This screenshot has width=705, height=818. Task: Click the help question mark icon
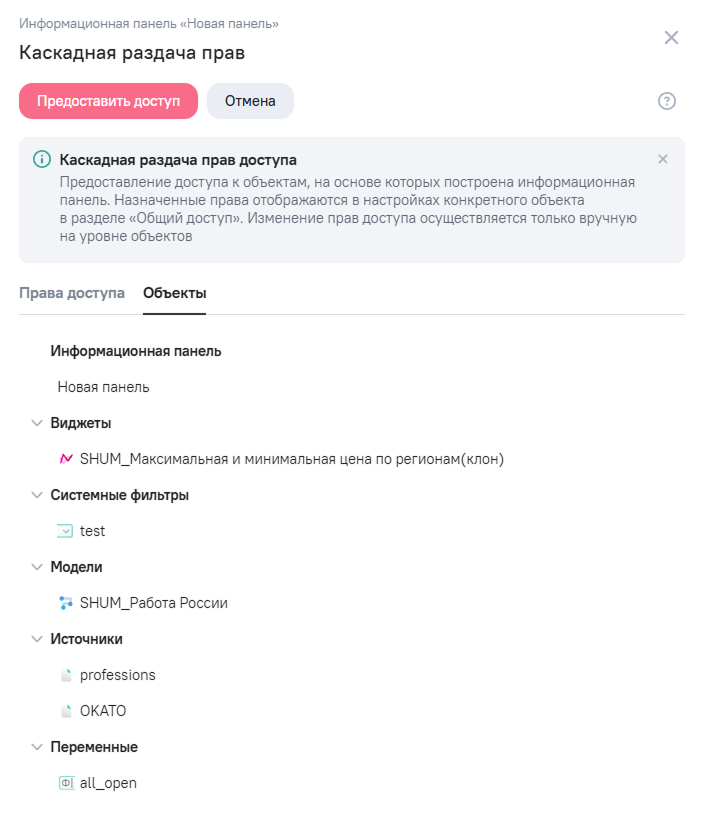666,101
